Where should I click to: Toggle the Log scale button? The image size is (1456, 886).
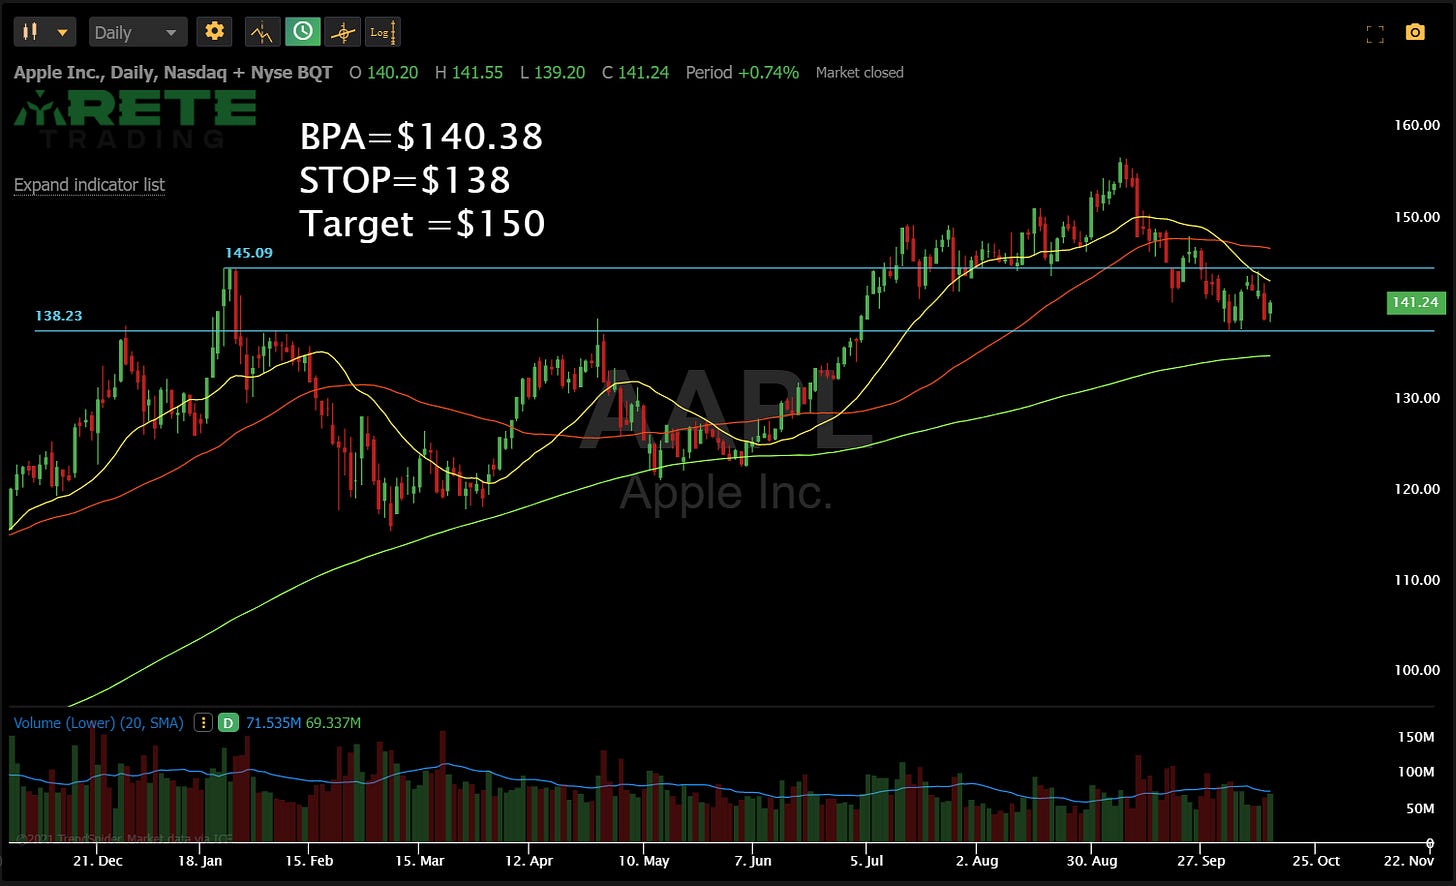(x=383, y=32)
